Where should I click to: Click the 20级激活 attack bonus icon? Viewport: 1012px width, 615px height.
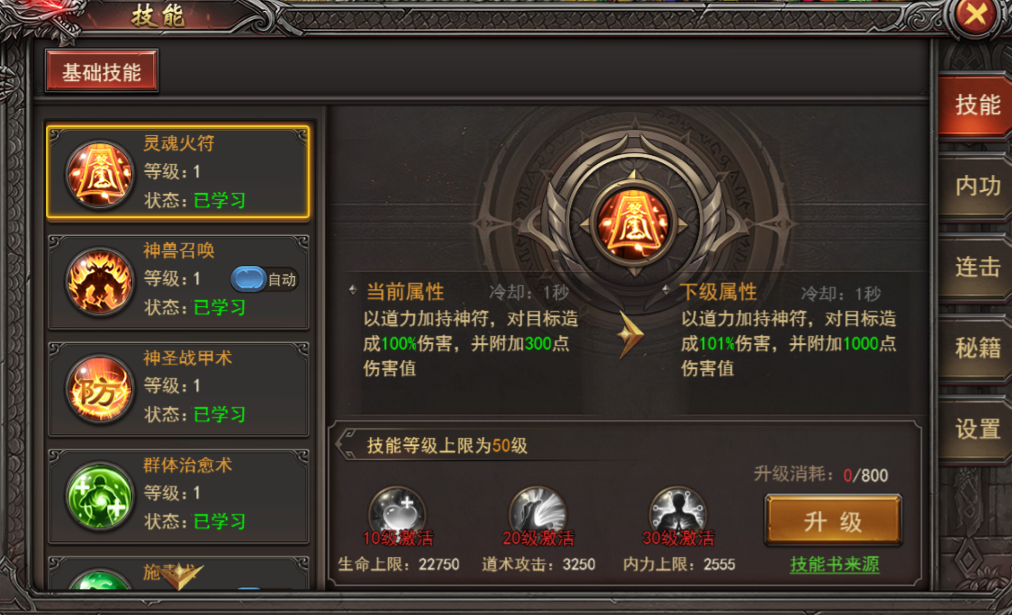tap(538, 514)
